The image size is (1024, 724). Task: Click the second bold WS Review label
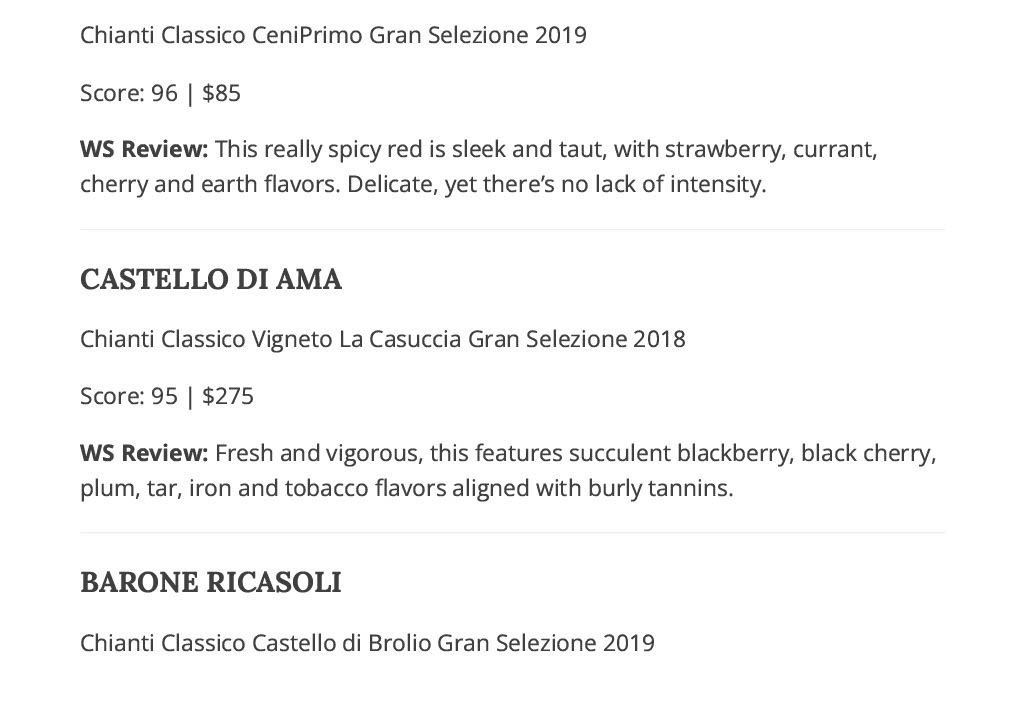pyautogui.click(x=144, y=453)
